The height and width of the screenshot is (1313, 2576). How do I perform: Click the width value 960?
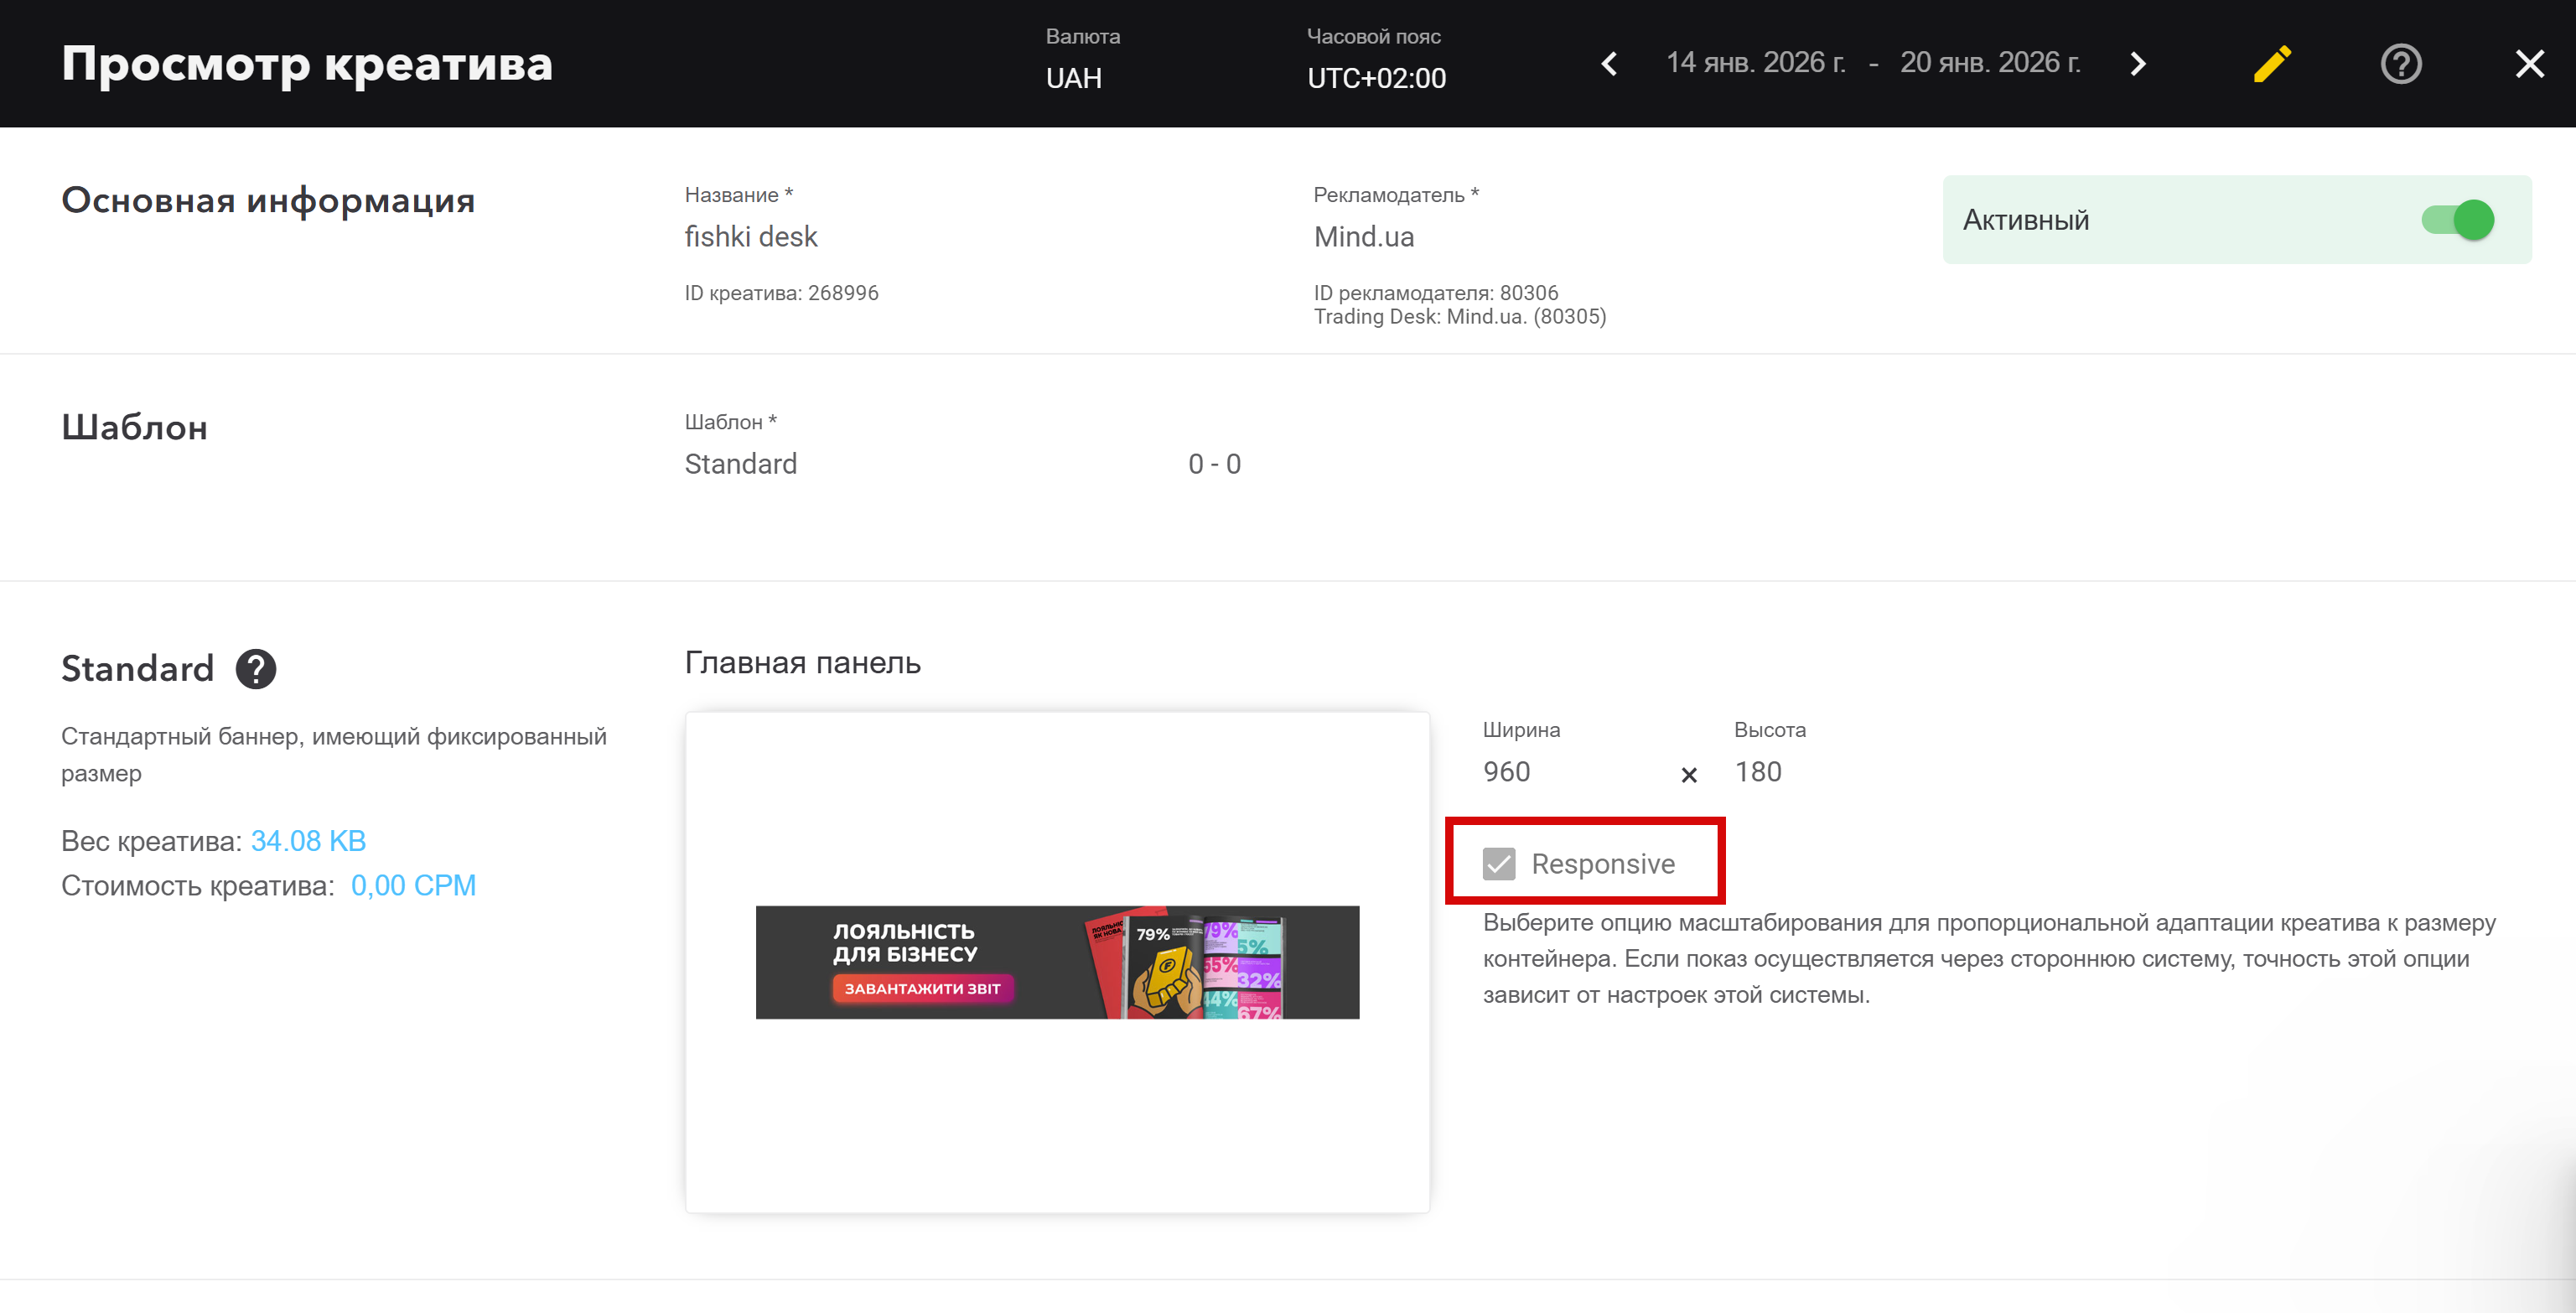tap(1506, 772)
